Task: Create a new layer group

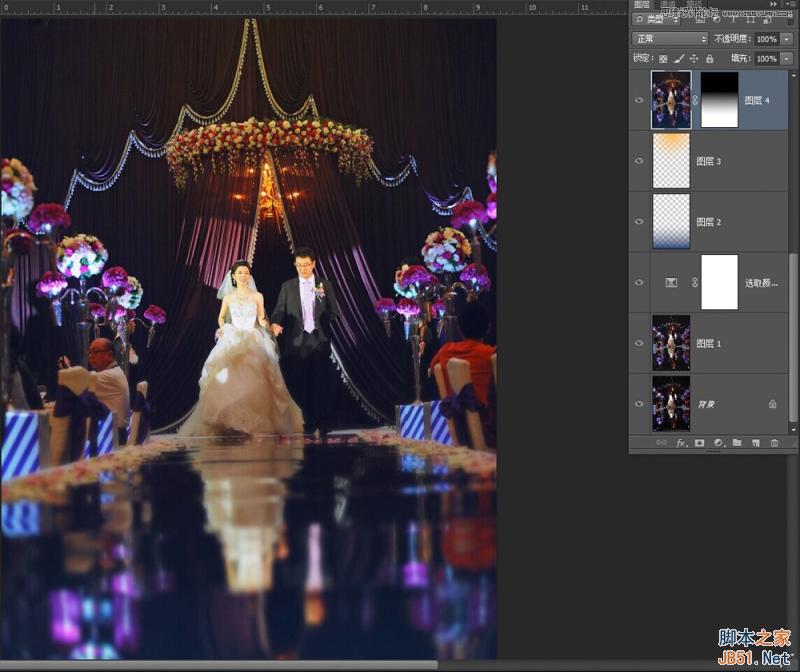Action: pyautogui.click(x=737, y=443)
